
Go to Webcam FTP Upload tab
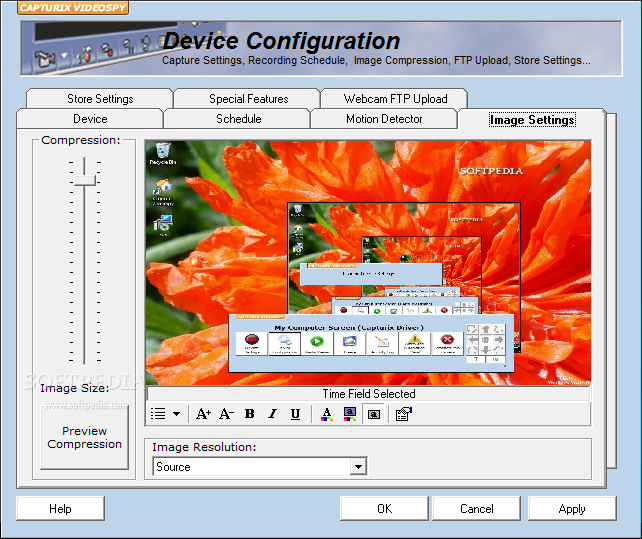coord(395,99)
